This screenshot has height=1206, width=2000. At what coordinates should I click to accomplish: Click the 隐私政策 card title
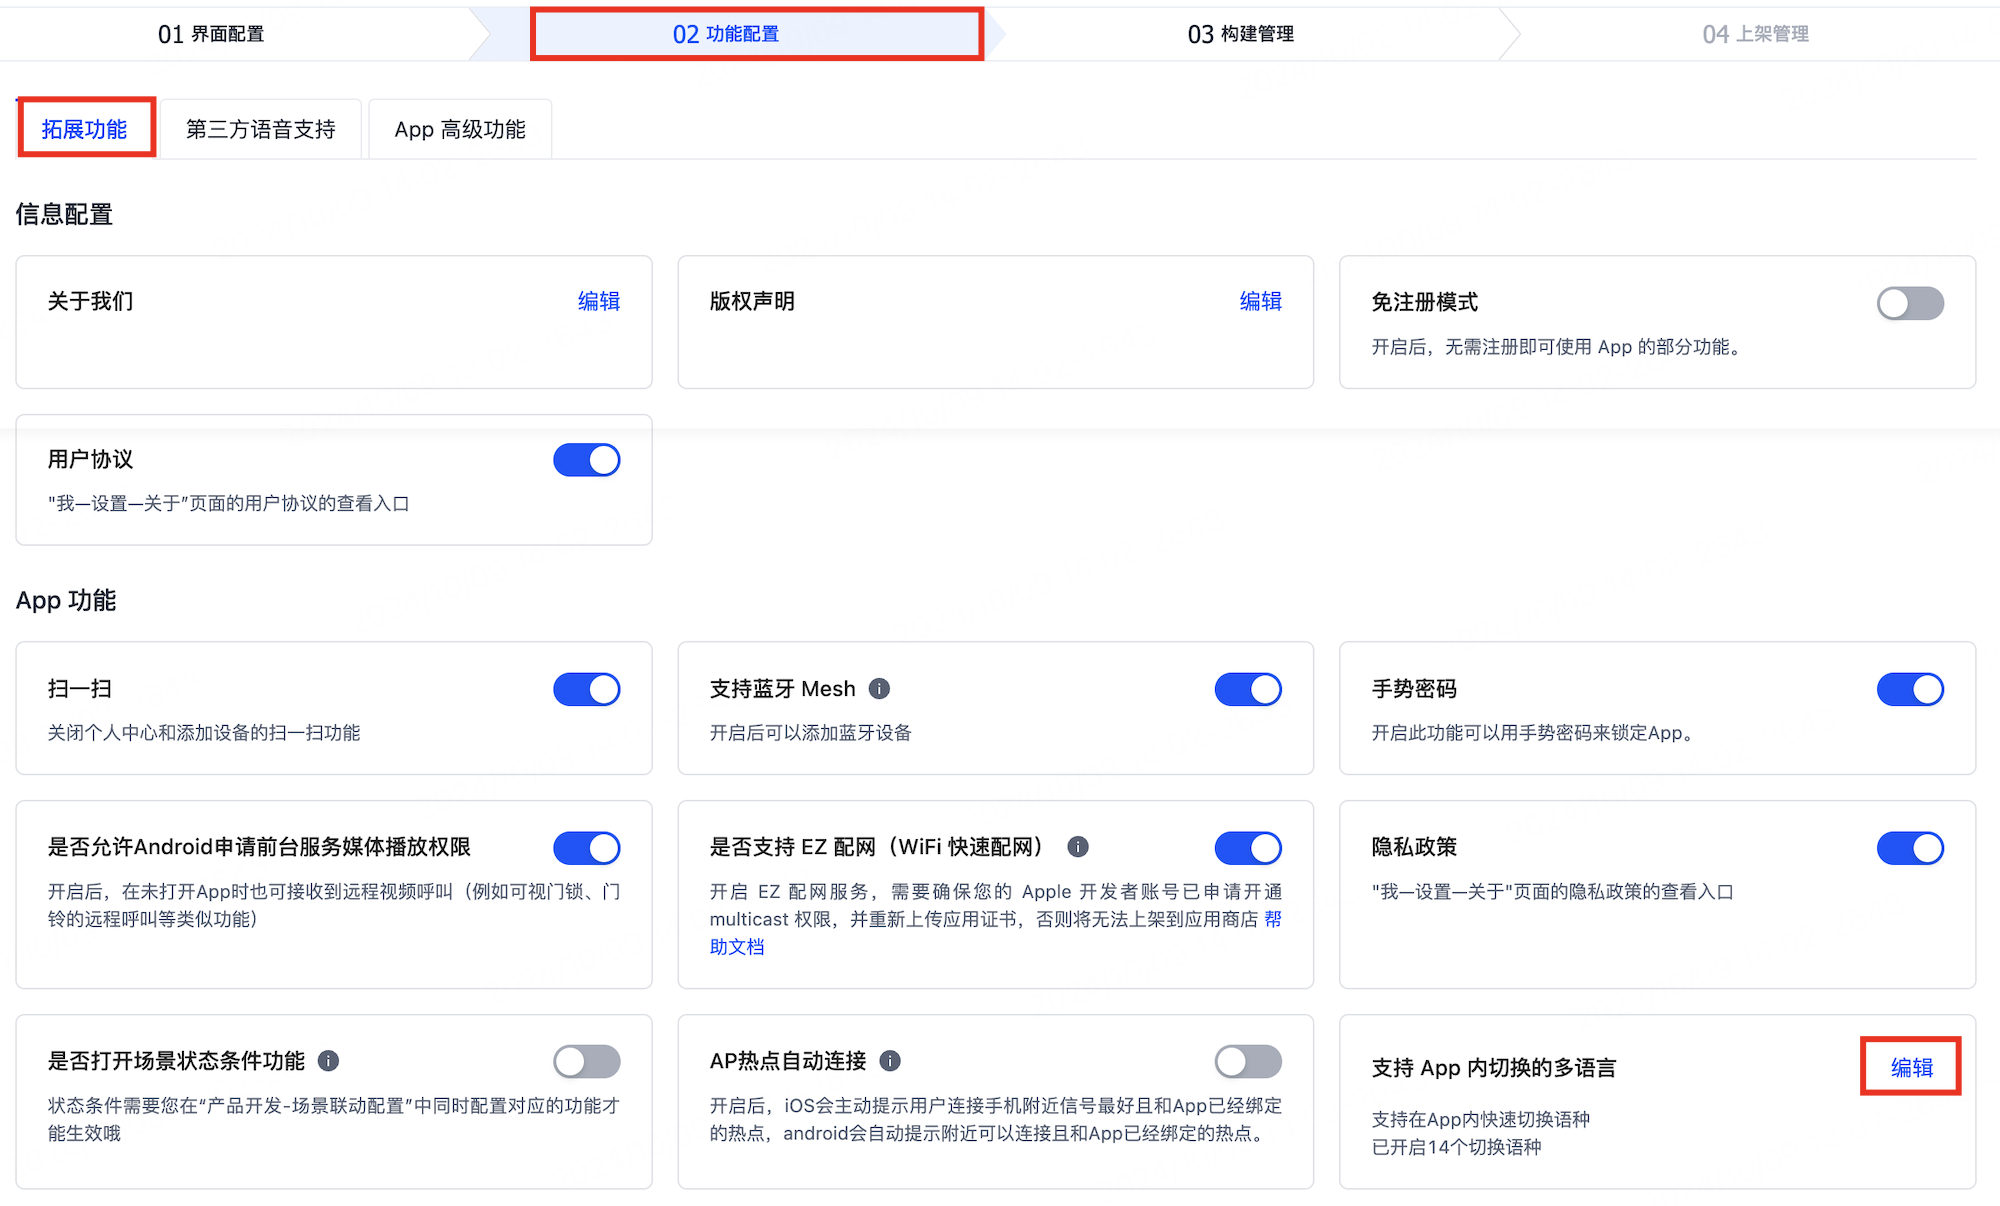(x=1414, y=847)
